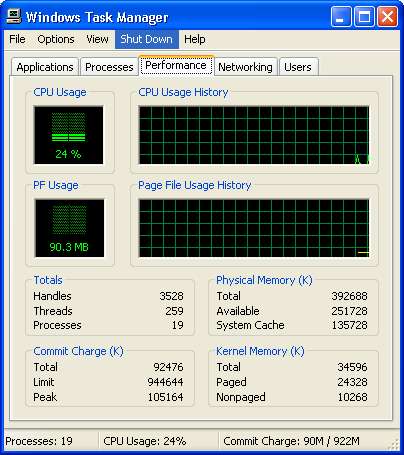Click the CPU Usage gauge meter
The width and height of the screenshot is (404, 455).
coord(68,135)
